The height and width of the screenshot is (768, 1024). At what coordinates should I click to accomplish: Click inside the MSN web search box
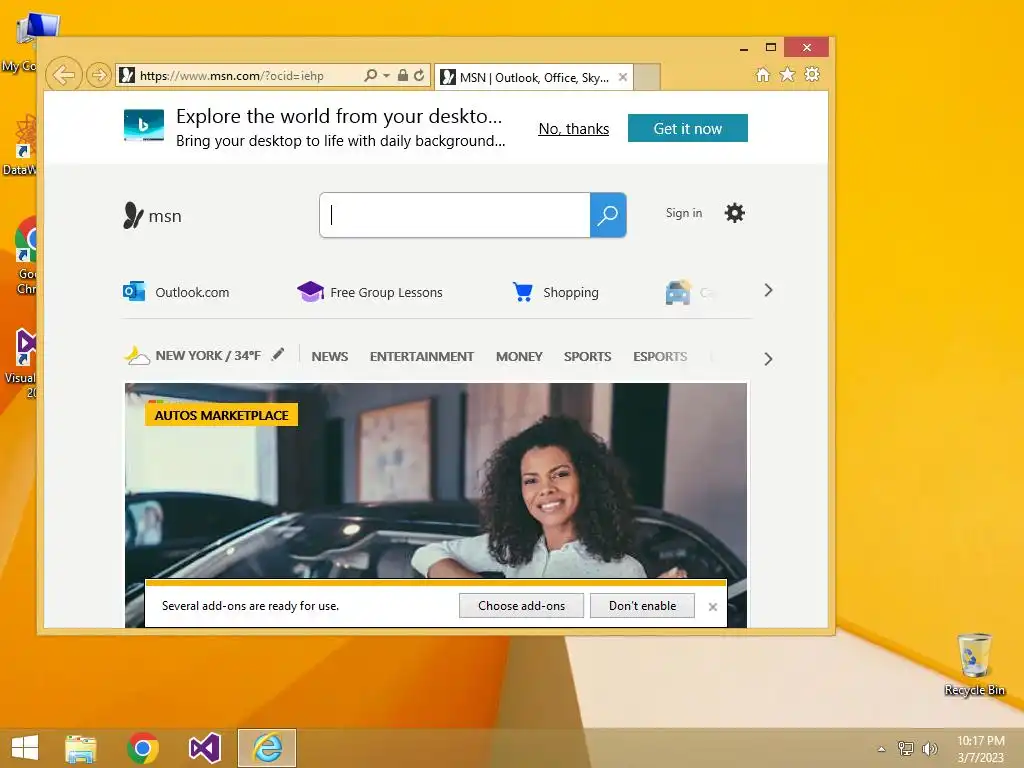455,215
